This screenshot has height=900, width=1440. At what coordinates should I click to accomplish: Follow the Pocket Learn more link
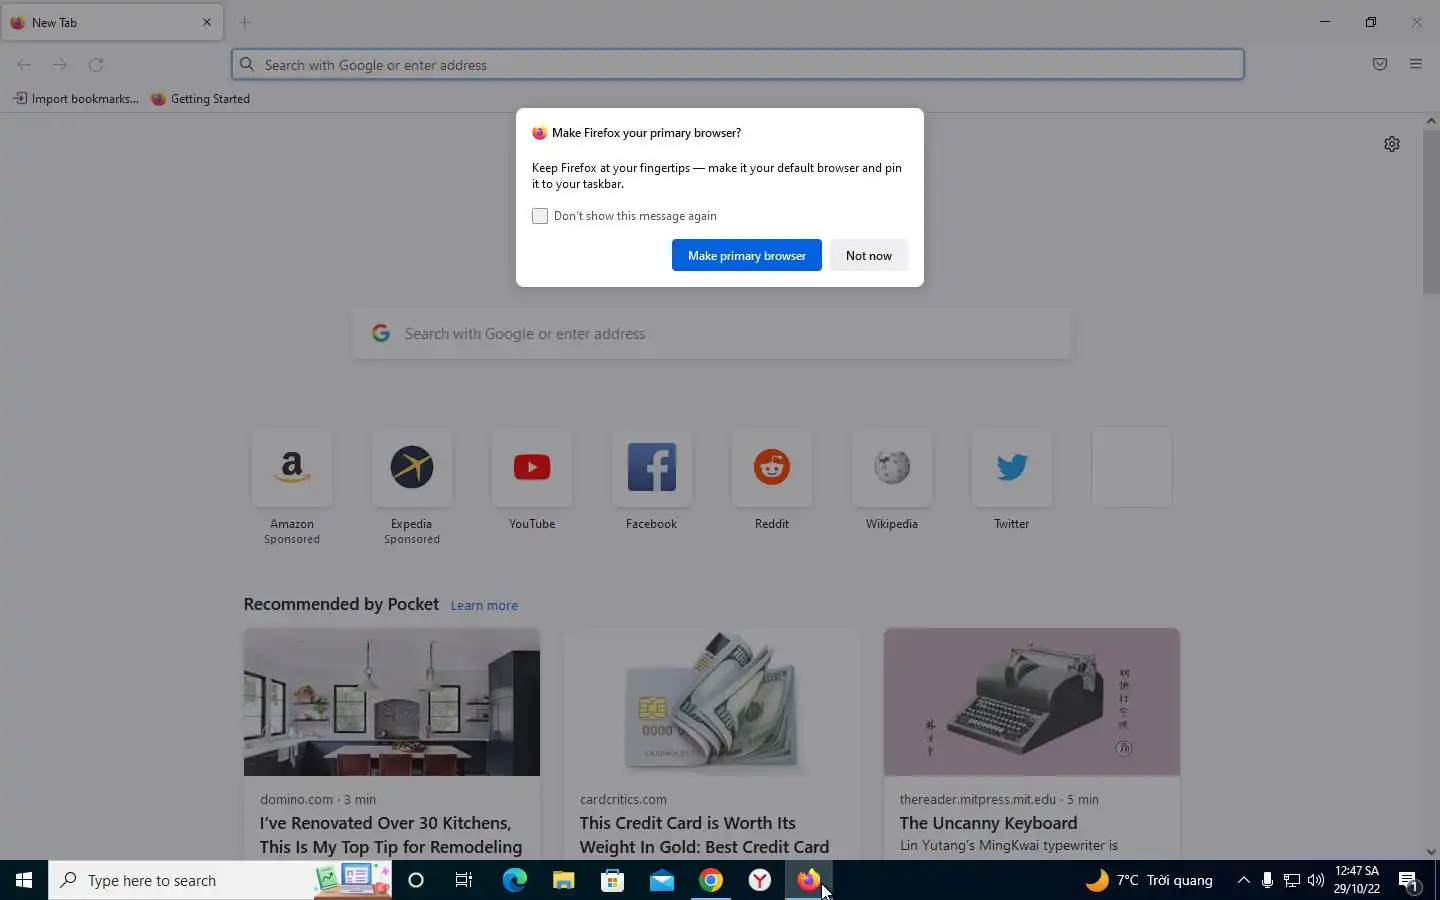point(484,606)
